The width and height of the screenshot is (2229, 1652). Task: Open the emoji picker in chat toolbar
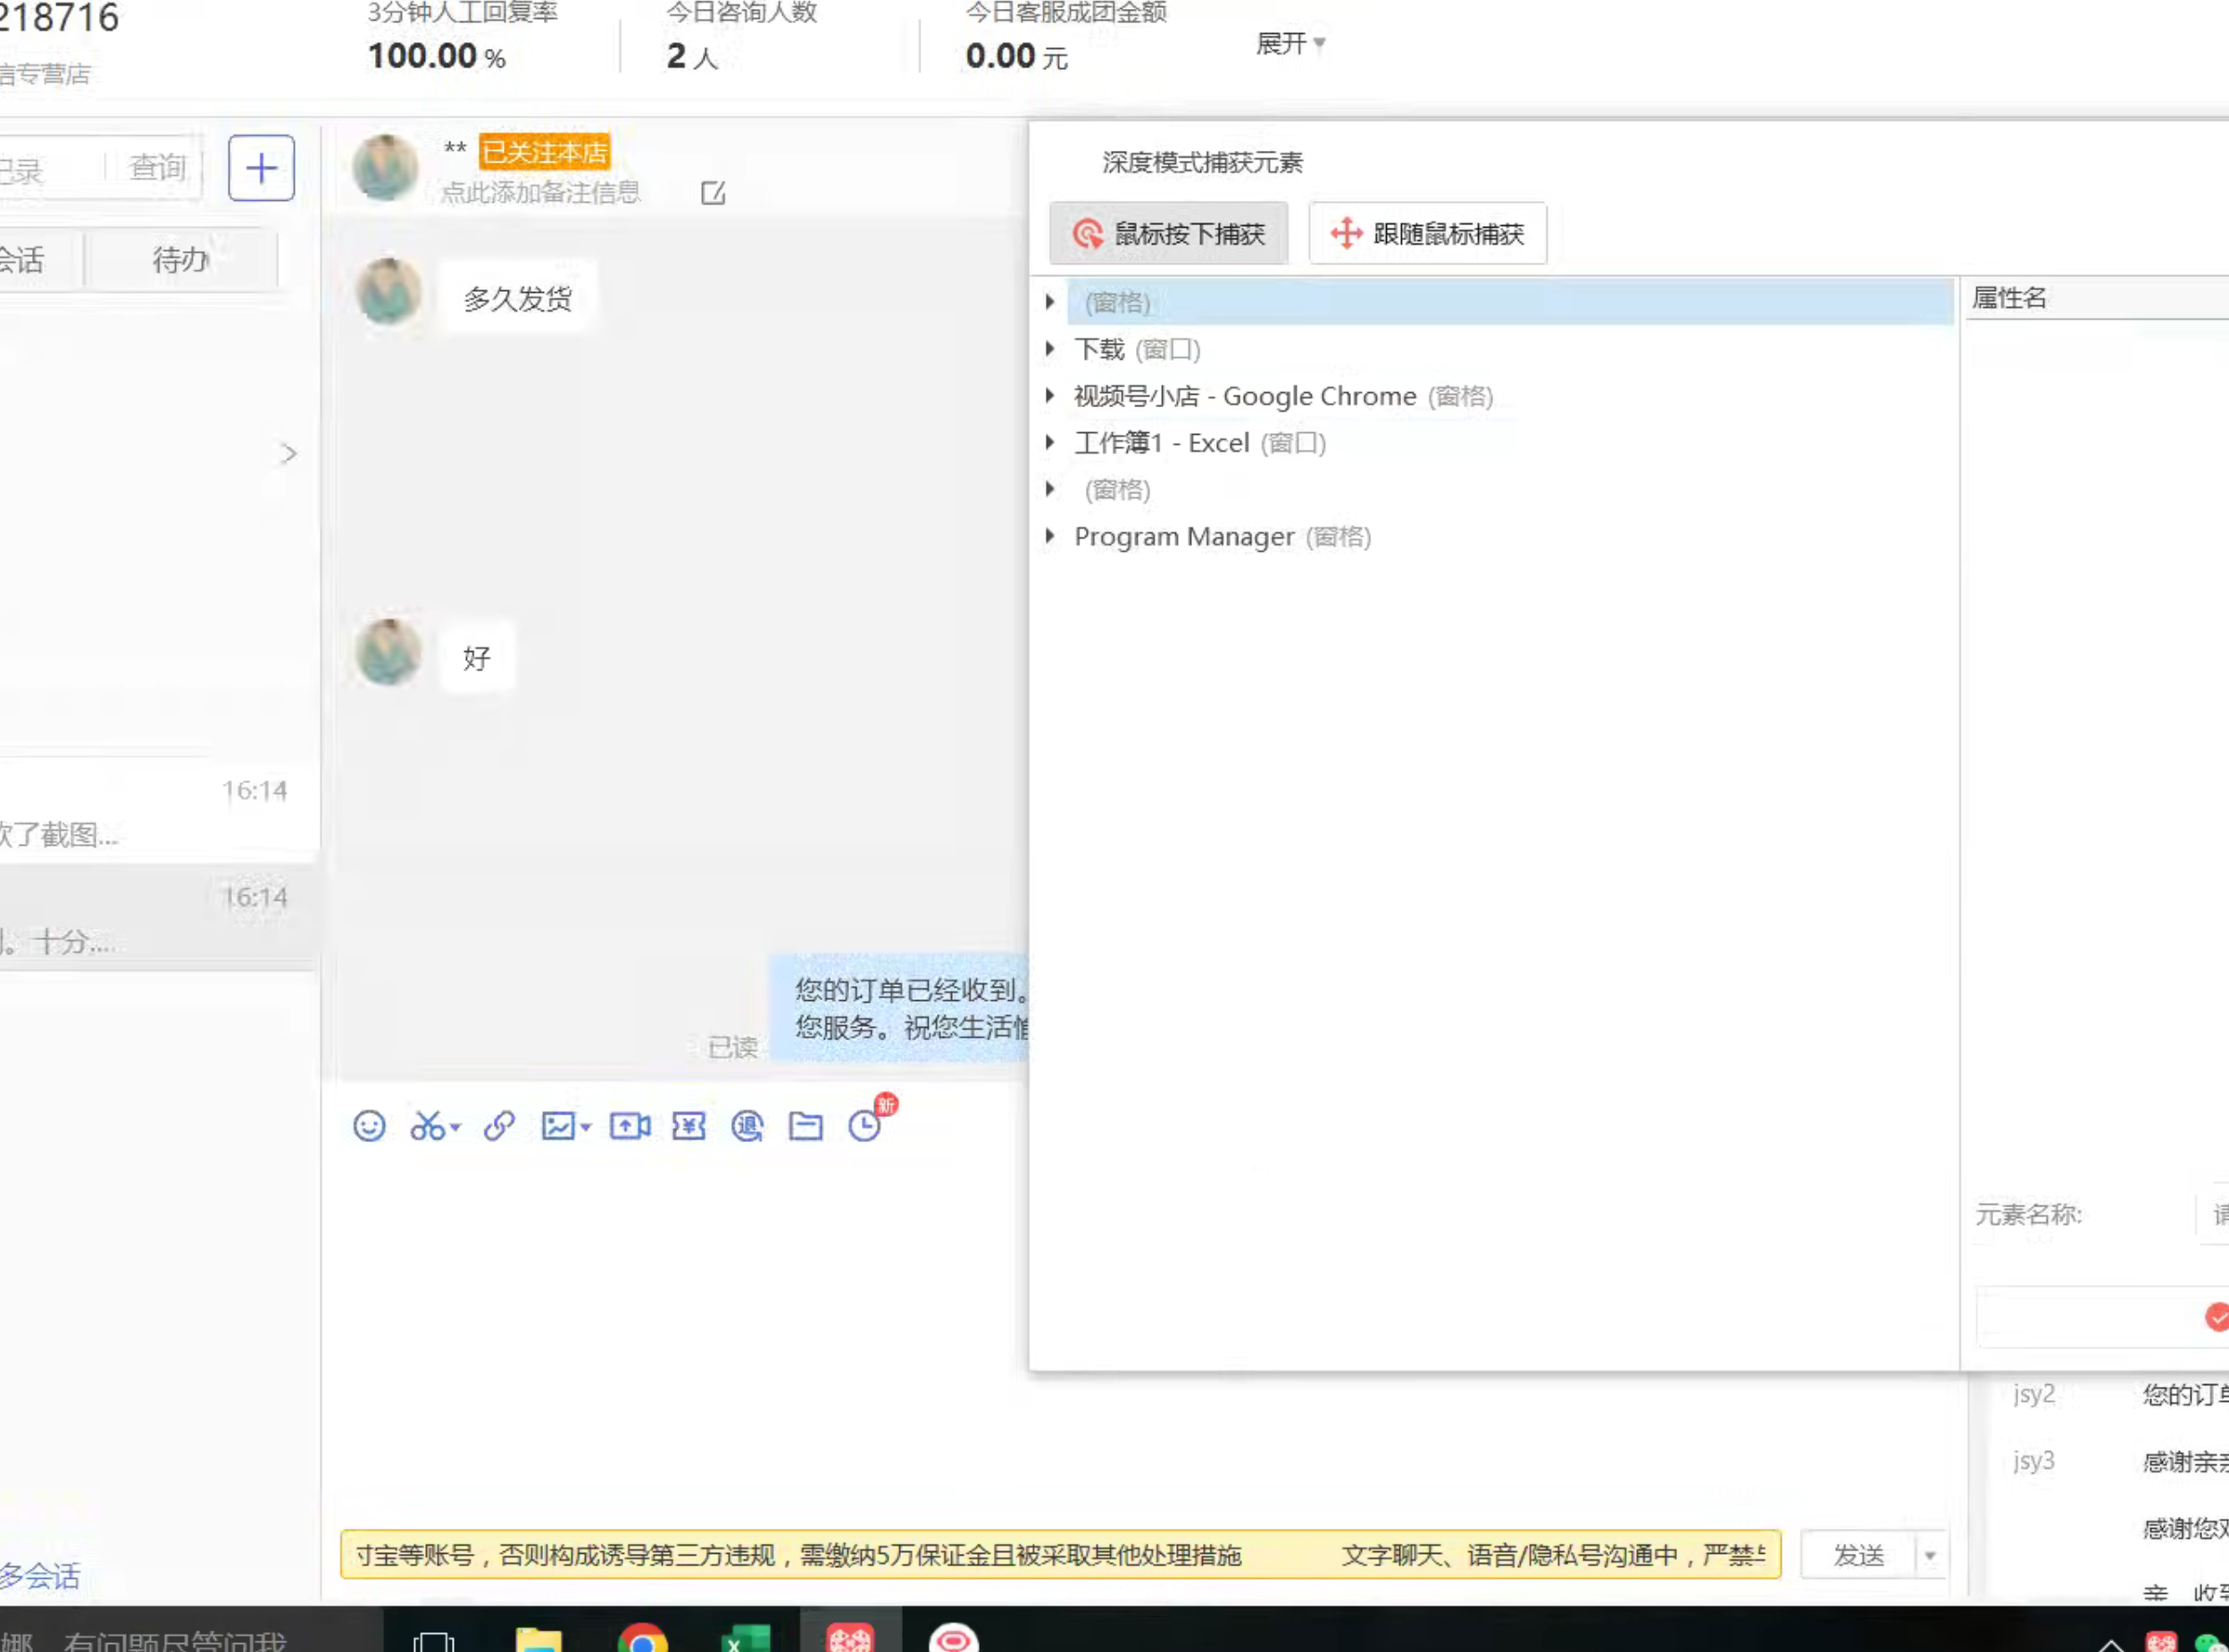point(369,1126)
